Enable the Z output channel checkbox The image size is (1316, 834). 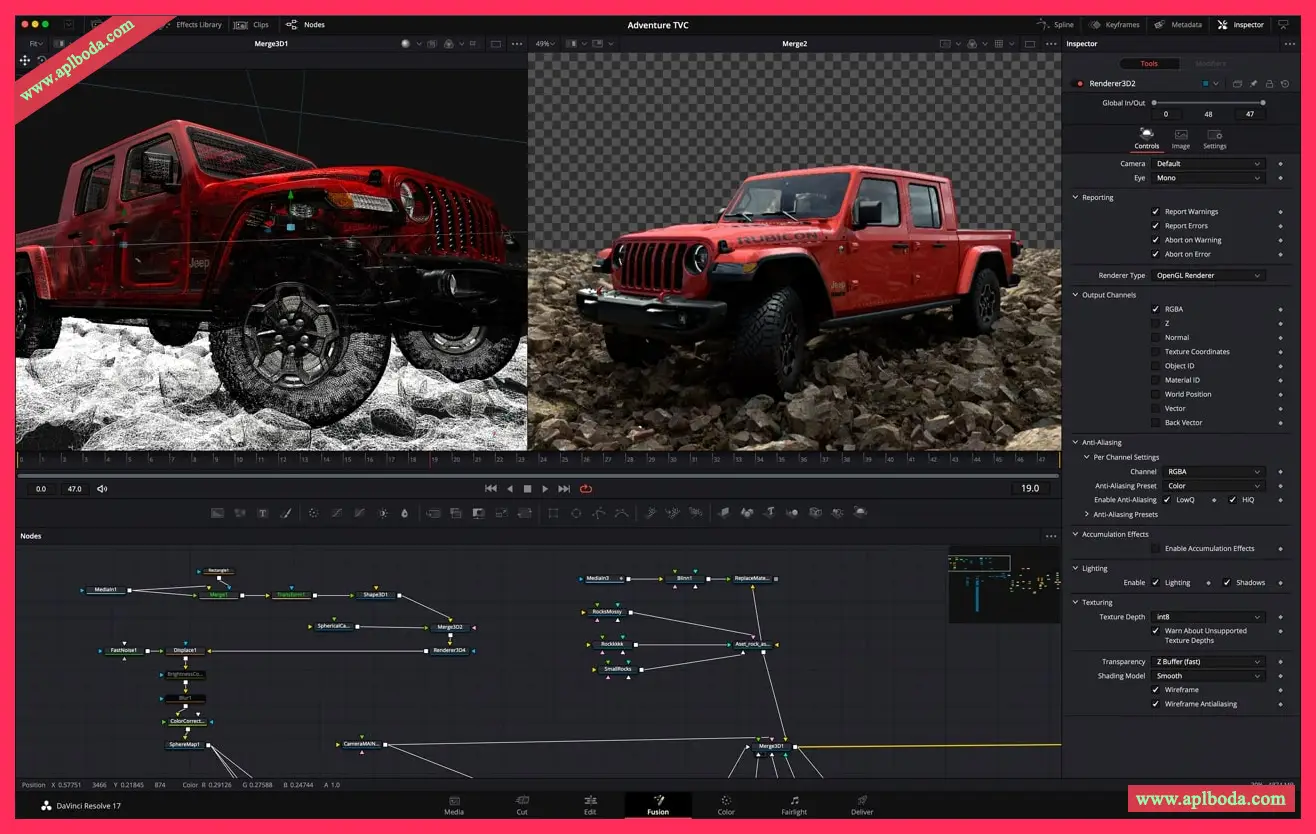click(1155, 324)
